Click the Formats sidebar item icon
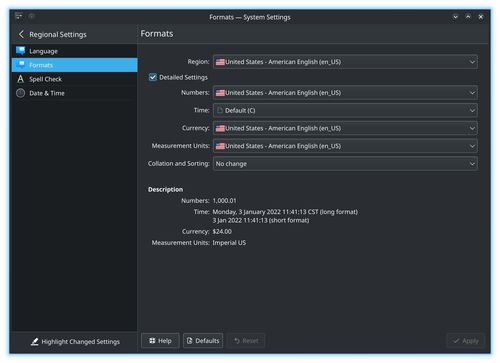This screenshot has height=363, width=500. 21,65
